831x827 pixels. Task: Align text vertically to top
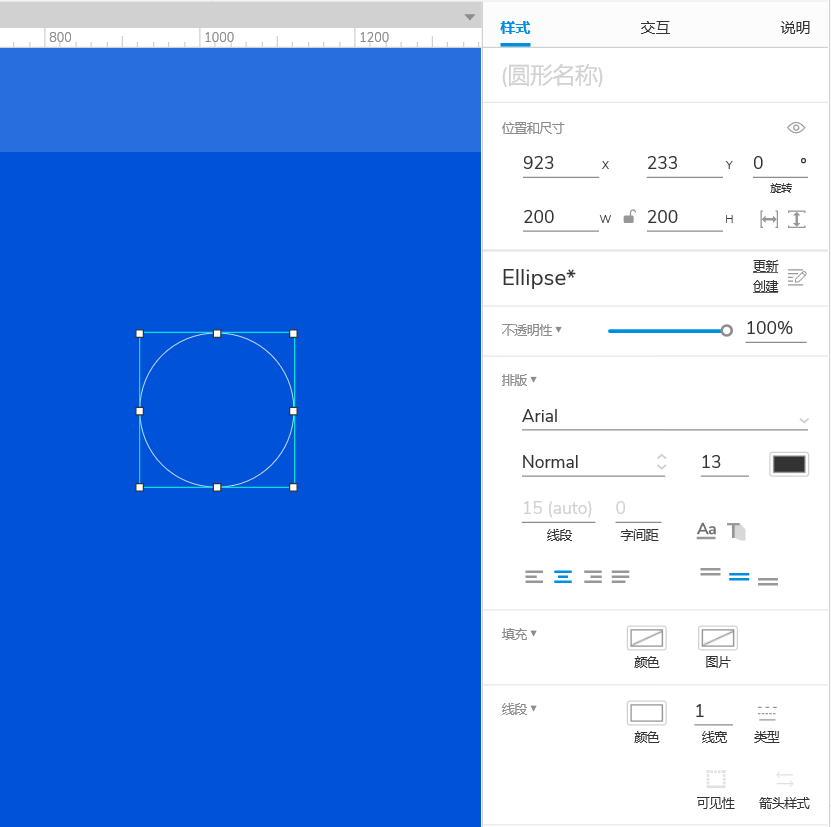pyautogui.click(x=710, y=571)
